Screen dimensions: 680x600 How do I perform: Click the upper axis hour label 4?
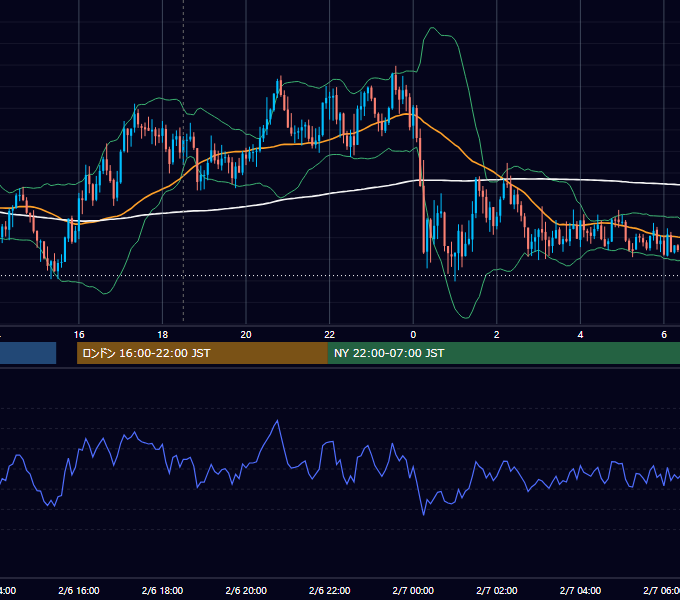tap(580, 335)
